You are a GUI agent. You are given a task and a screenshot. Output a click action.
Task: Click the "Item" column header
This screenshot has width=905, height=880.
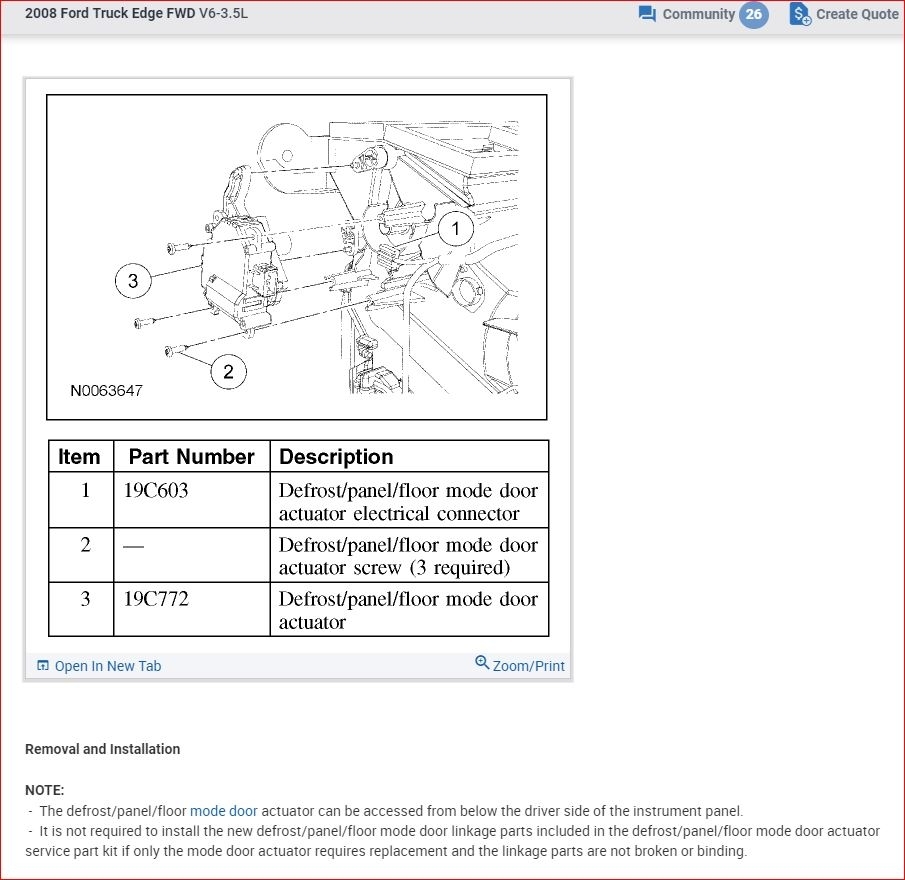[x=81, y=456]
